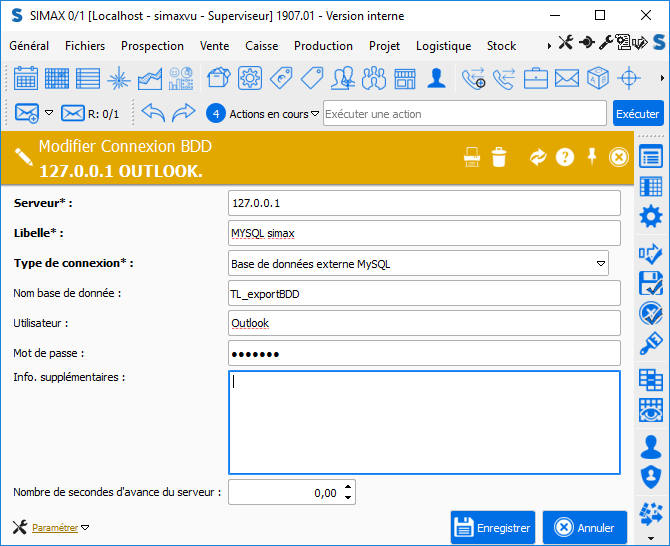Open help question mark icon

pos(565,157)
